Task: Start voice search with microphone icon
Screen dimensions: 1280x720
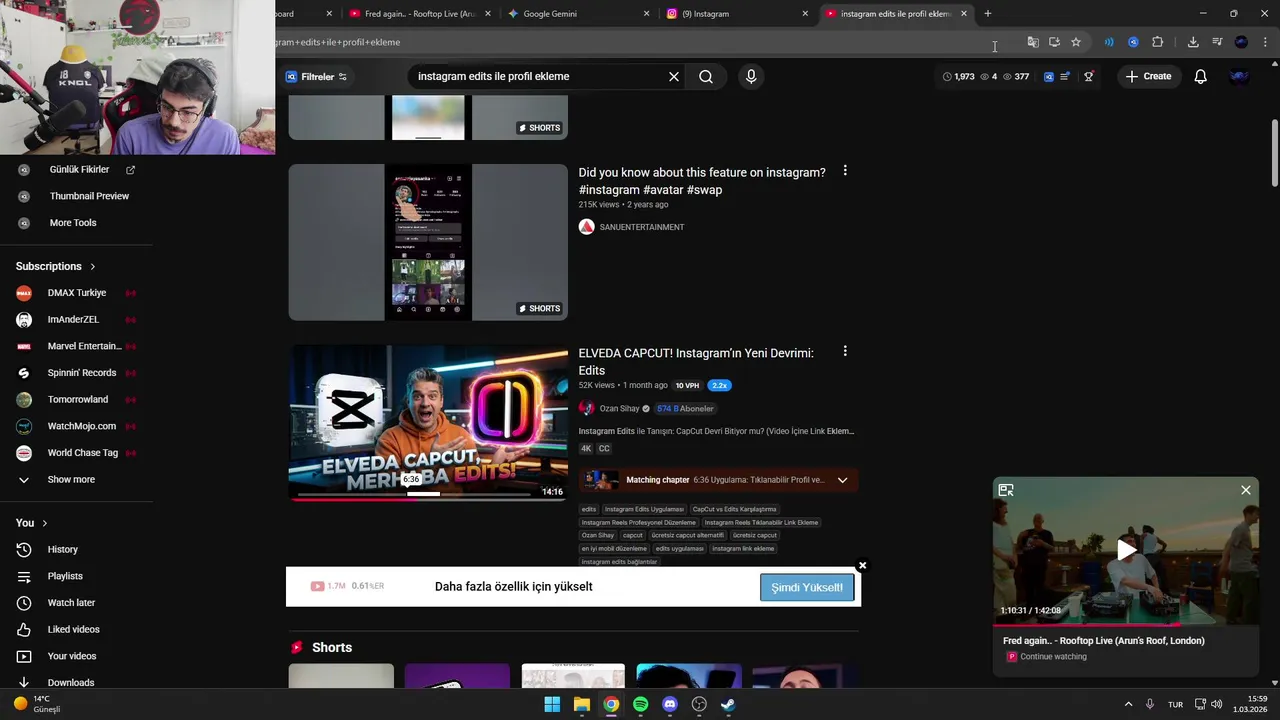Action: [751, 77]
